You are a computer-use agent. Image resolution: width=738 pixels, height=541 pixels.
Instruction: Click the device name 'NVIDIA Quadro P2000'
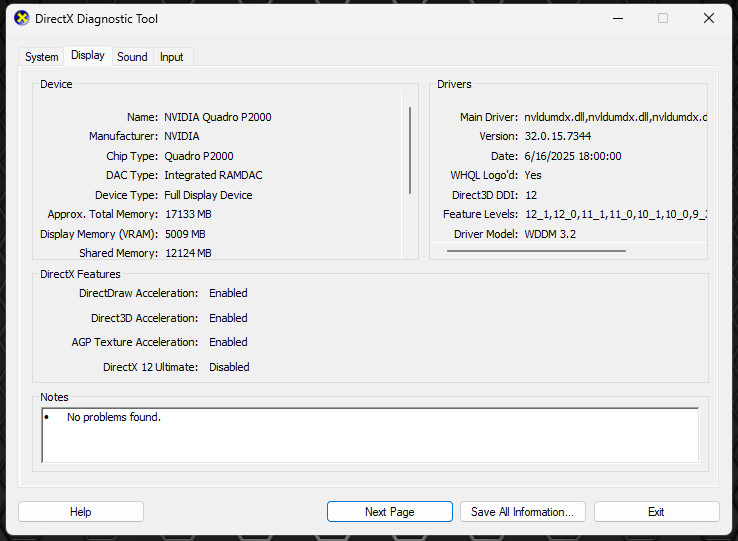pos(217,117)
